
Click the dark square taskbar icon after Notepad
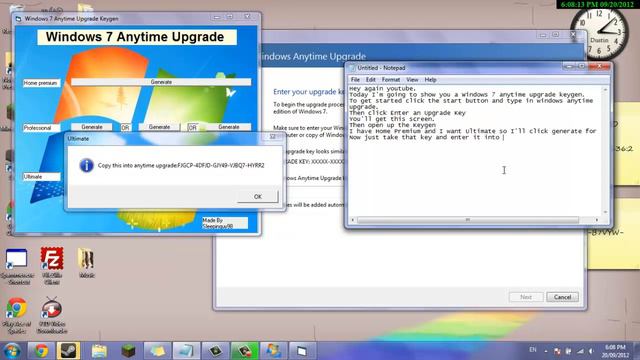click(x=215, y=351)
